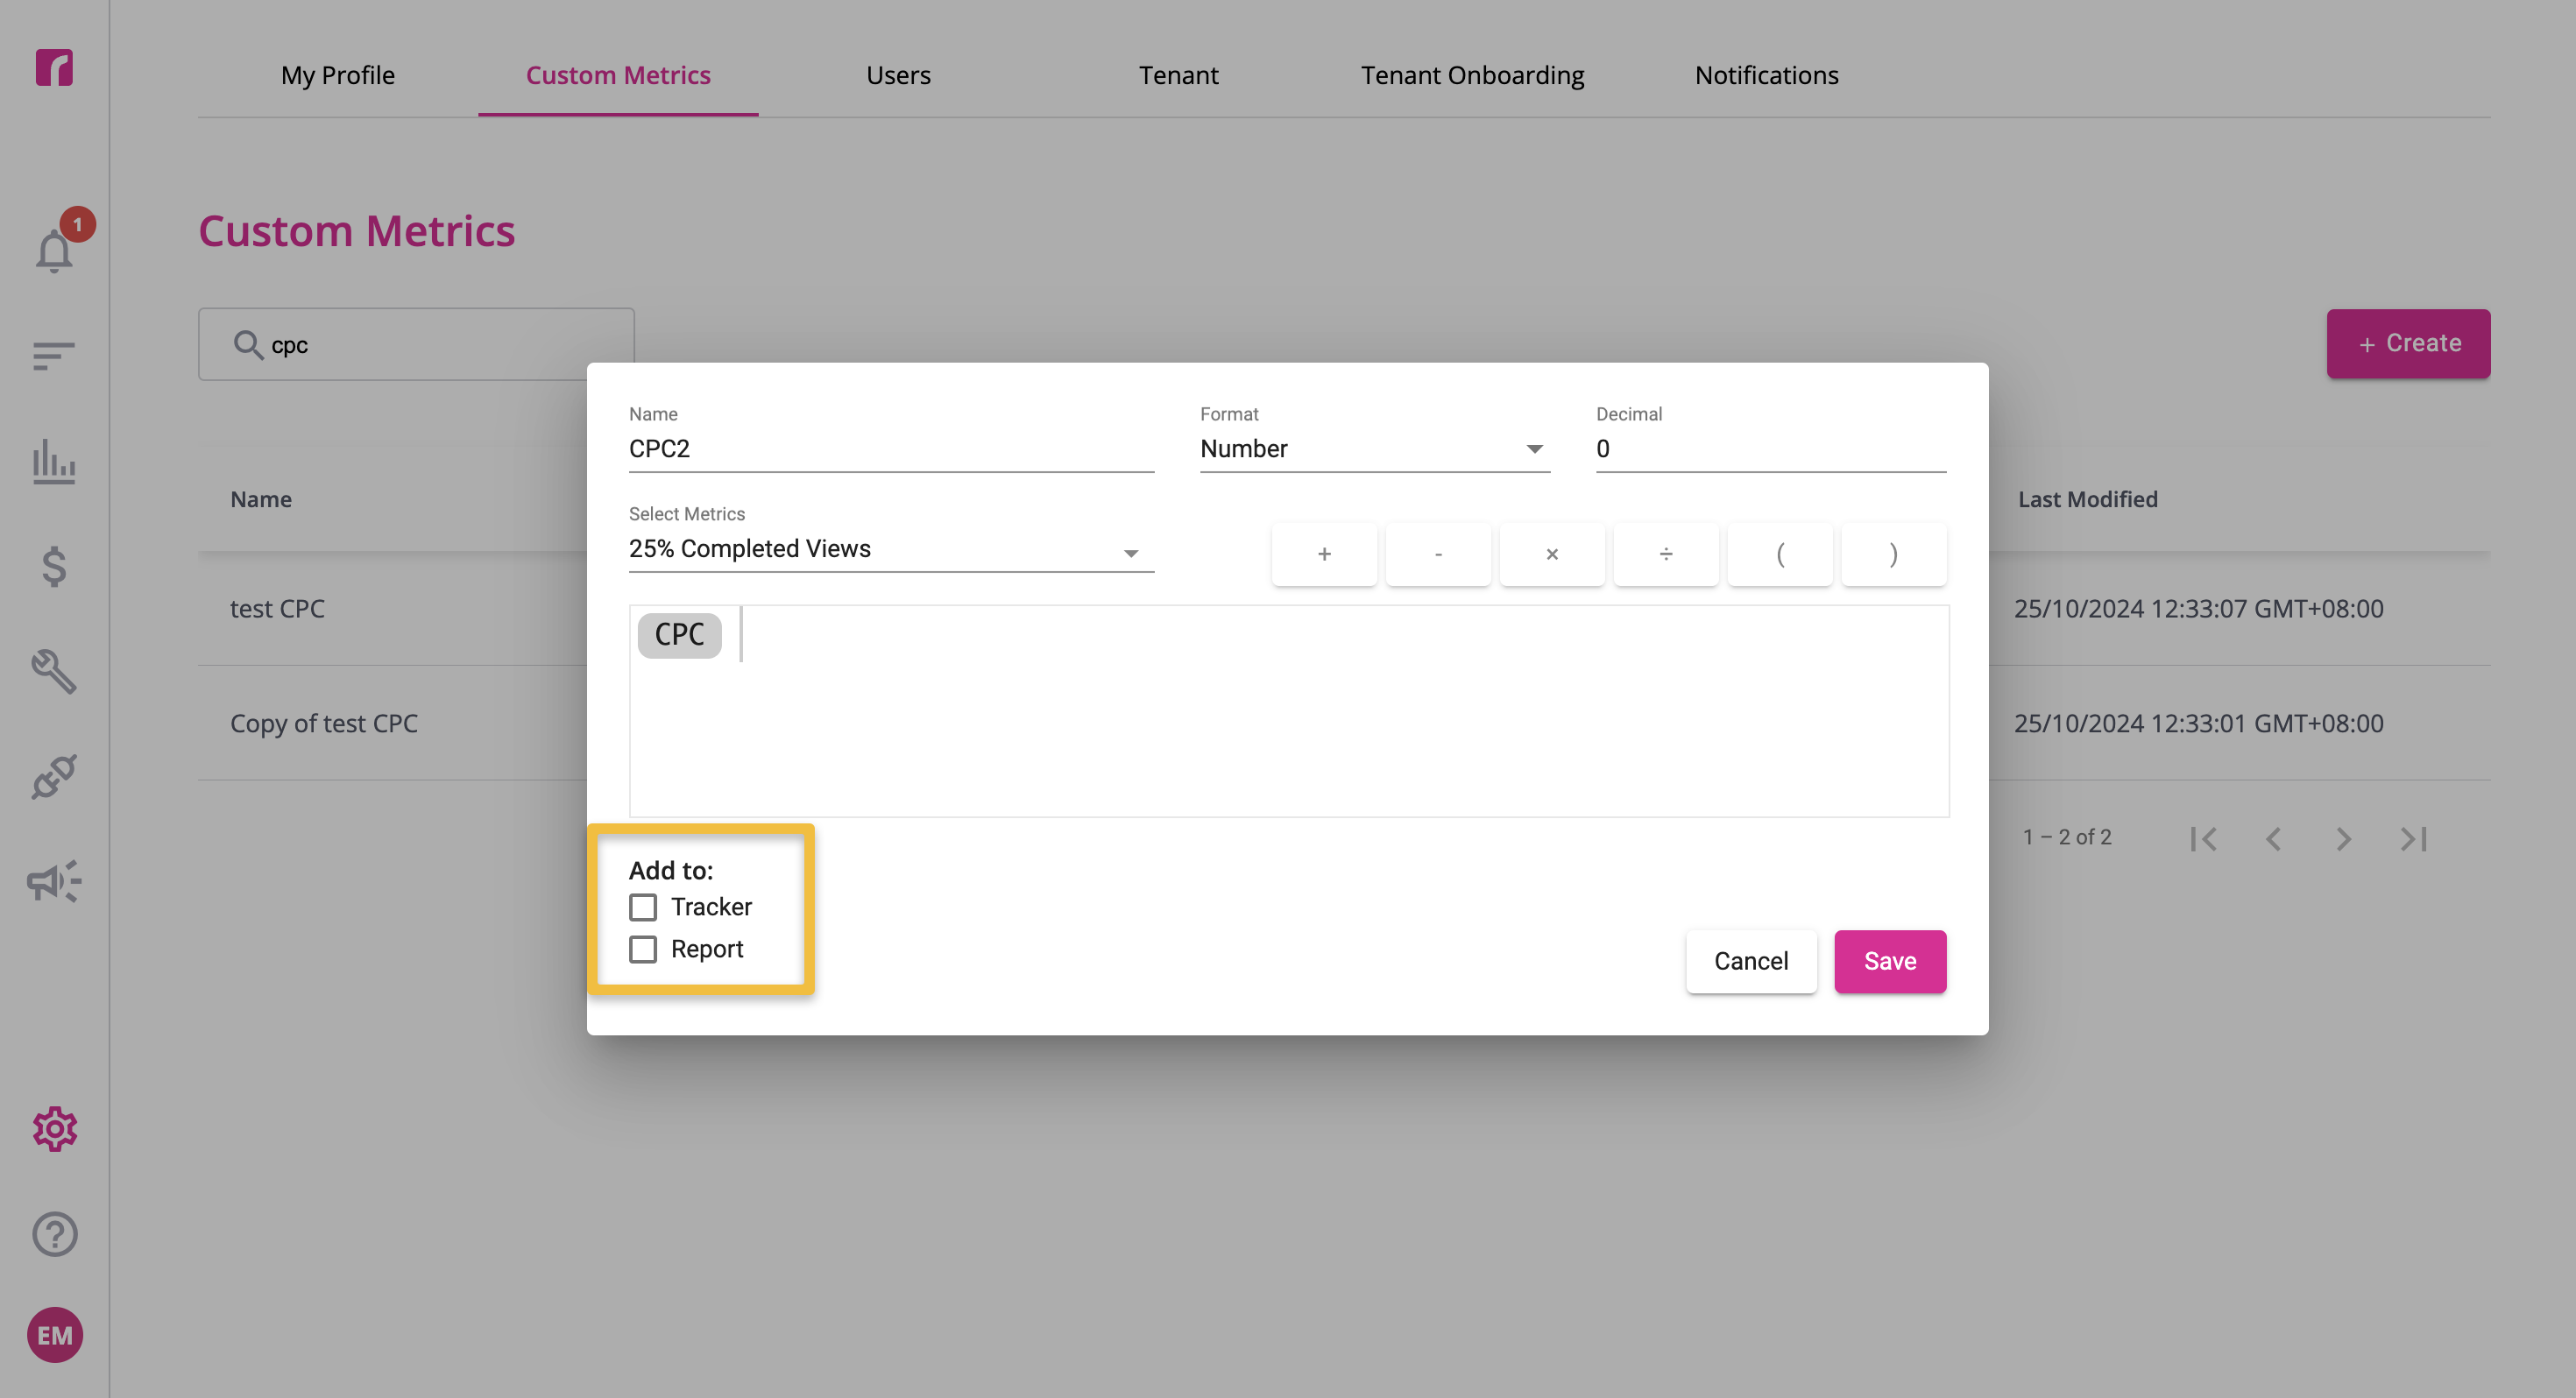Click the Copy of test CPC row

point(324,723)
